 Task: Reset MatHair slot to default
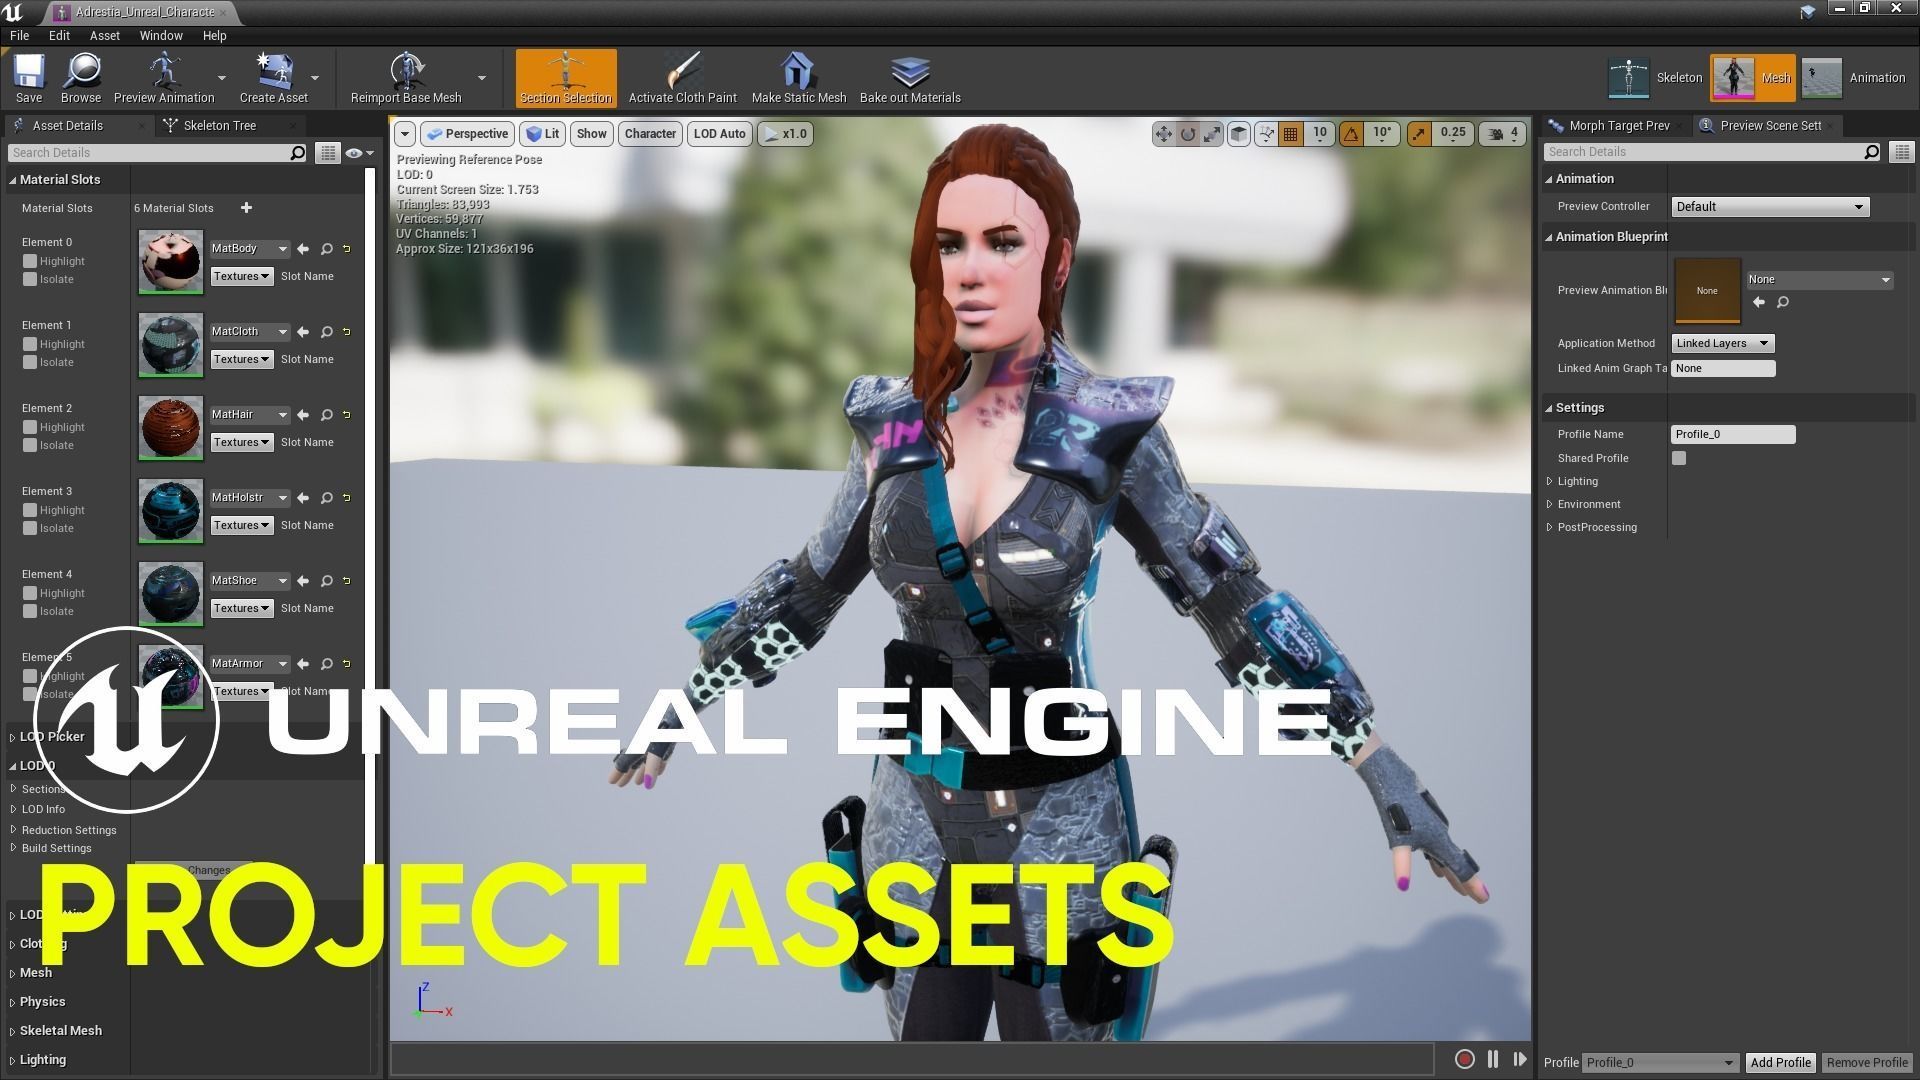347,415
